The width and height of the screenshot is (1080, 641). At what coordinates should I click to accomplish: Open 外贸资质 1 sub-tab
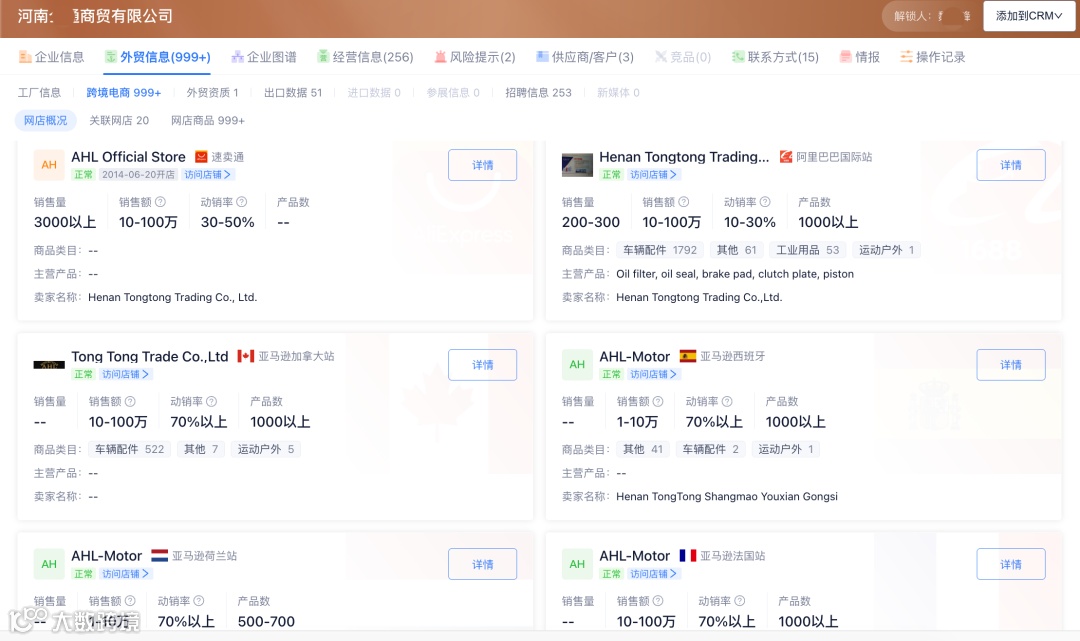(212, 92)
